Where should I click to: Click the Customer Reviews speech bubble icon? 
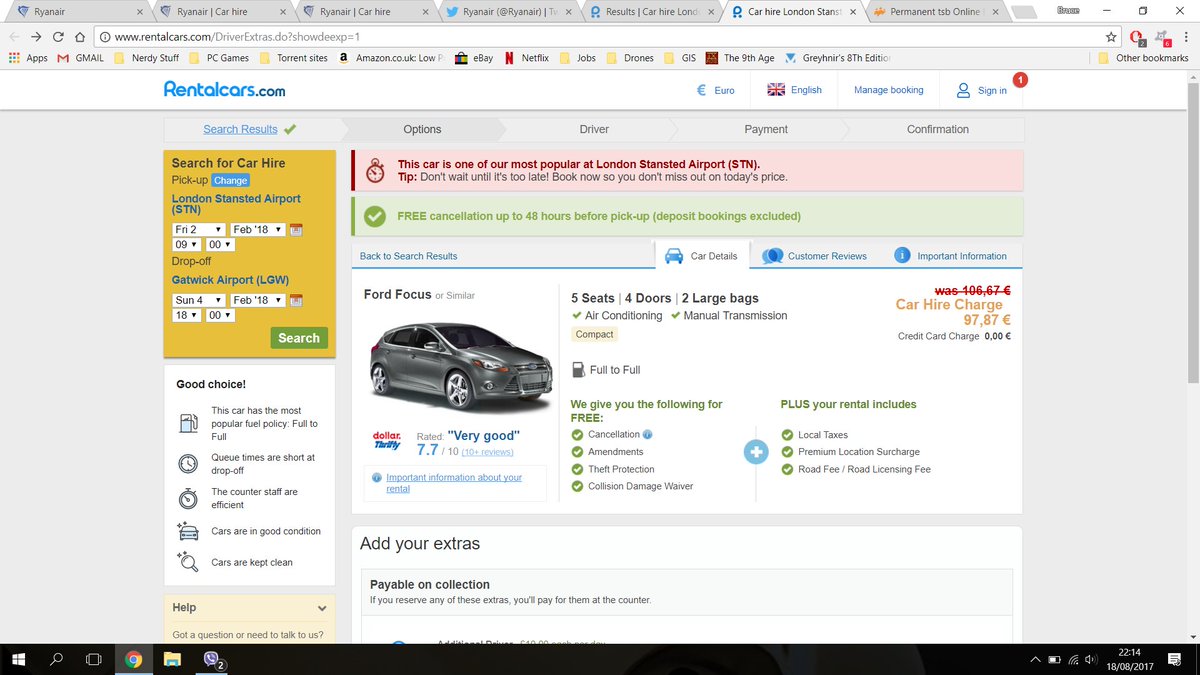[x=772, y=256]
